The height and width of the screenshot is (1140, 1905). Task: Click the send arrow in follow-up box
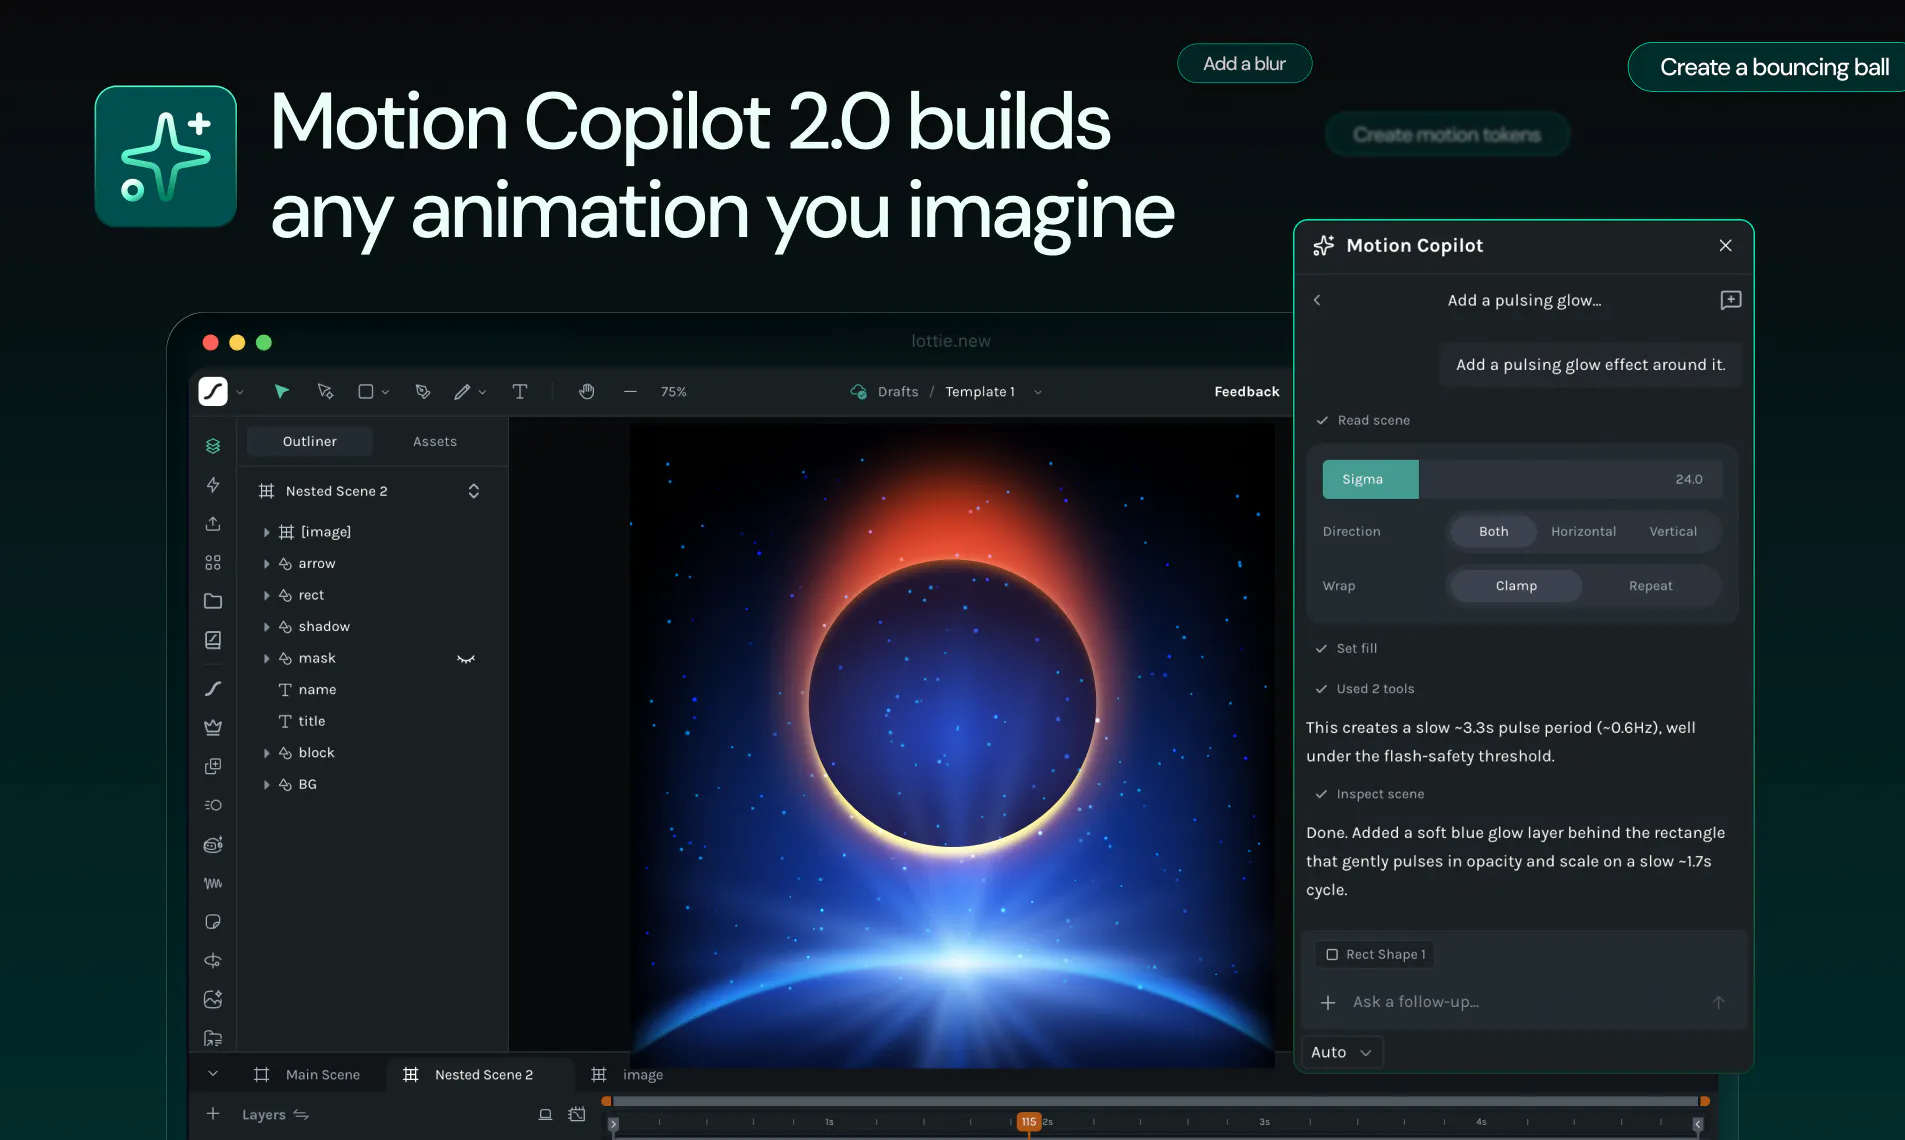coord(1718,1002)
